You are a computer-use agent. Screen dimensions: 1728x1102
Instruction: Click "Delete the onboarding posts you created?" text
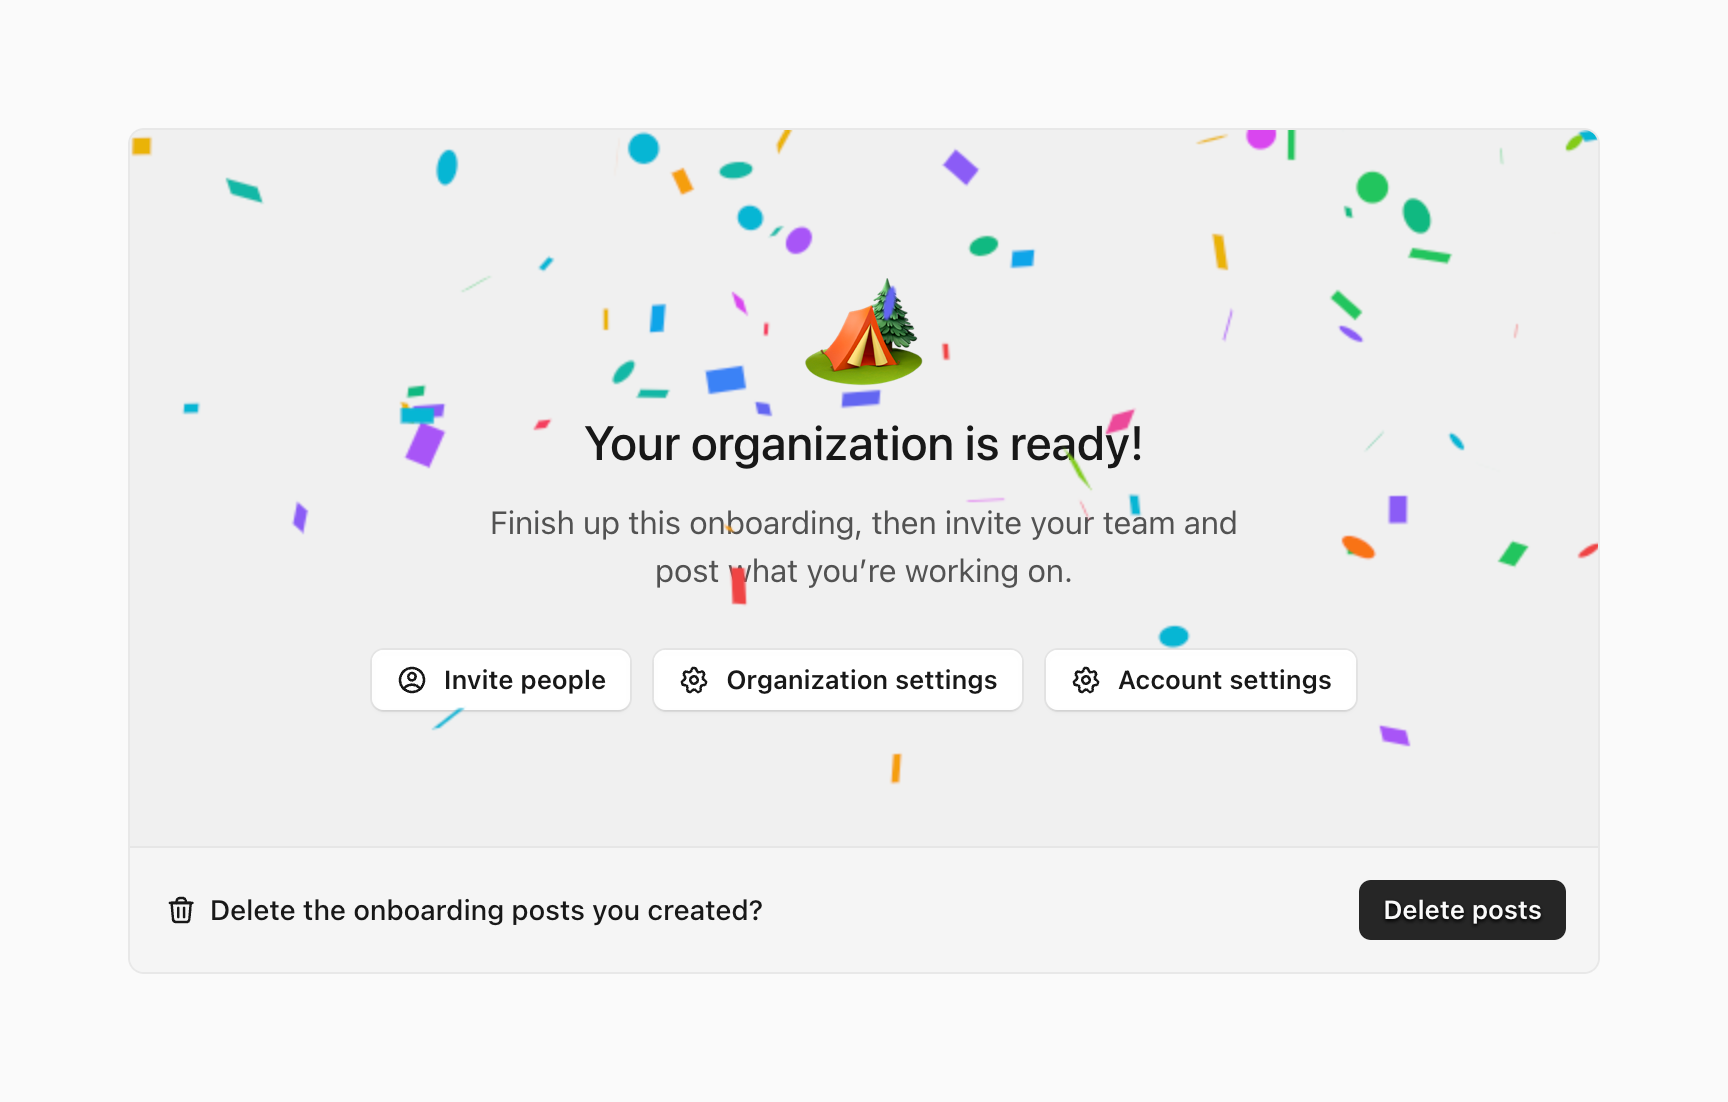coord(486,910)
